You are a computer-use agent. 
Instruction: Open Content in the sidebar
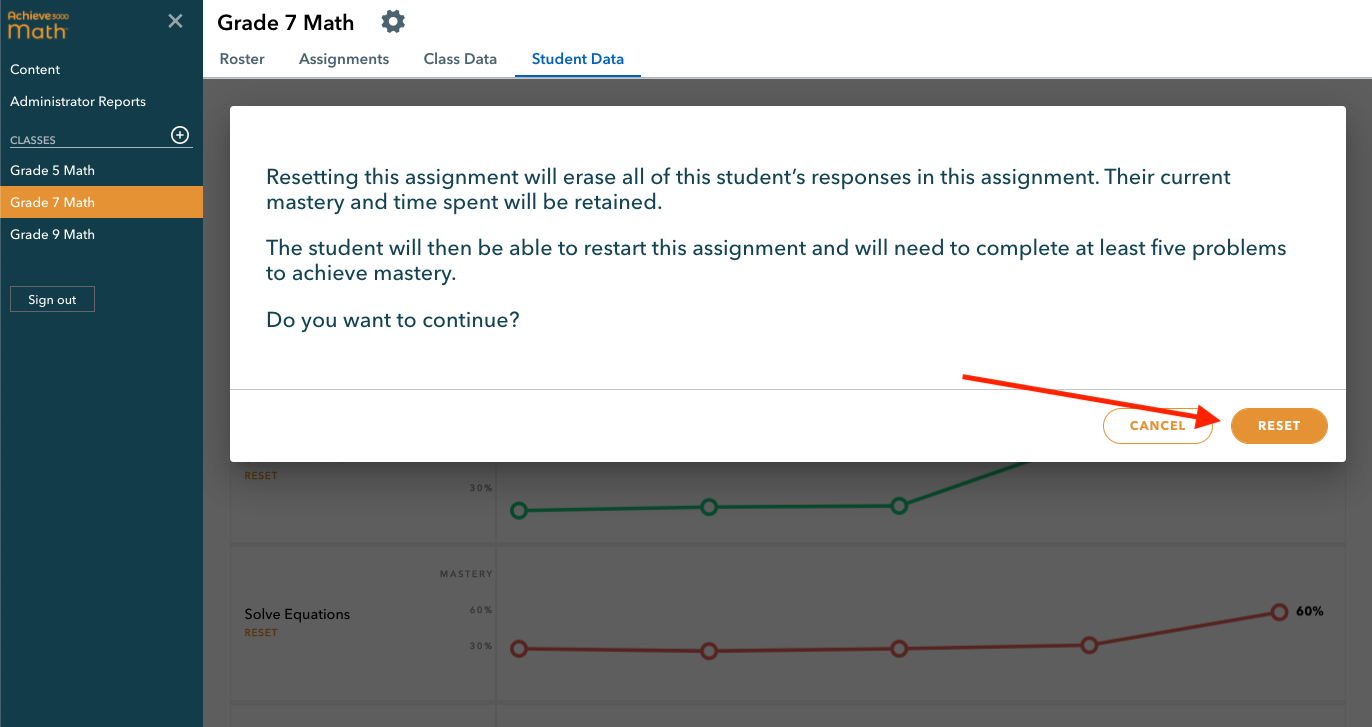tap(35, 69)
